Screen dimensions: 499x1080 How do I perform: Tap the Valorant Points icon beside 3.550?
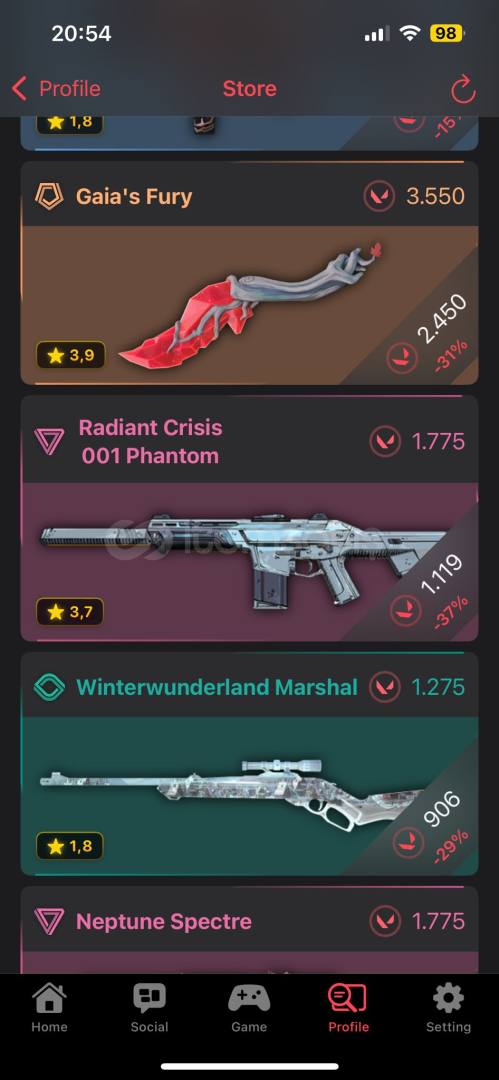point(380,196)
